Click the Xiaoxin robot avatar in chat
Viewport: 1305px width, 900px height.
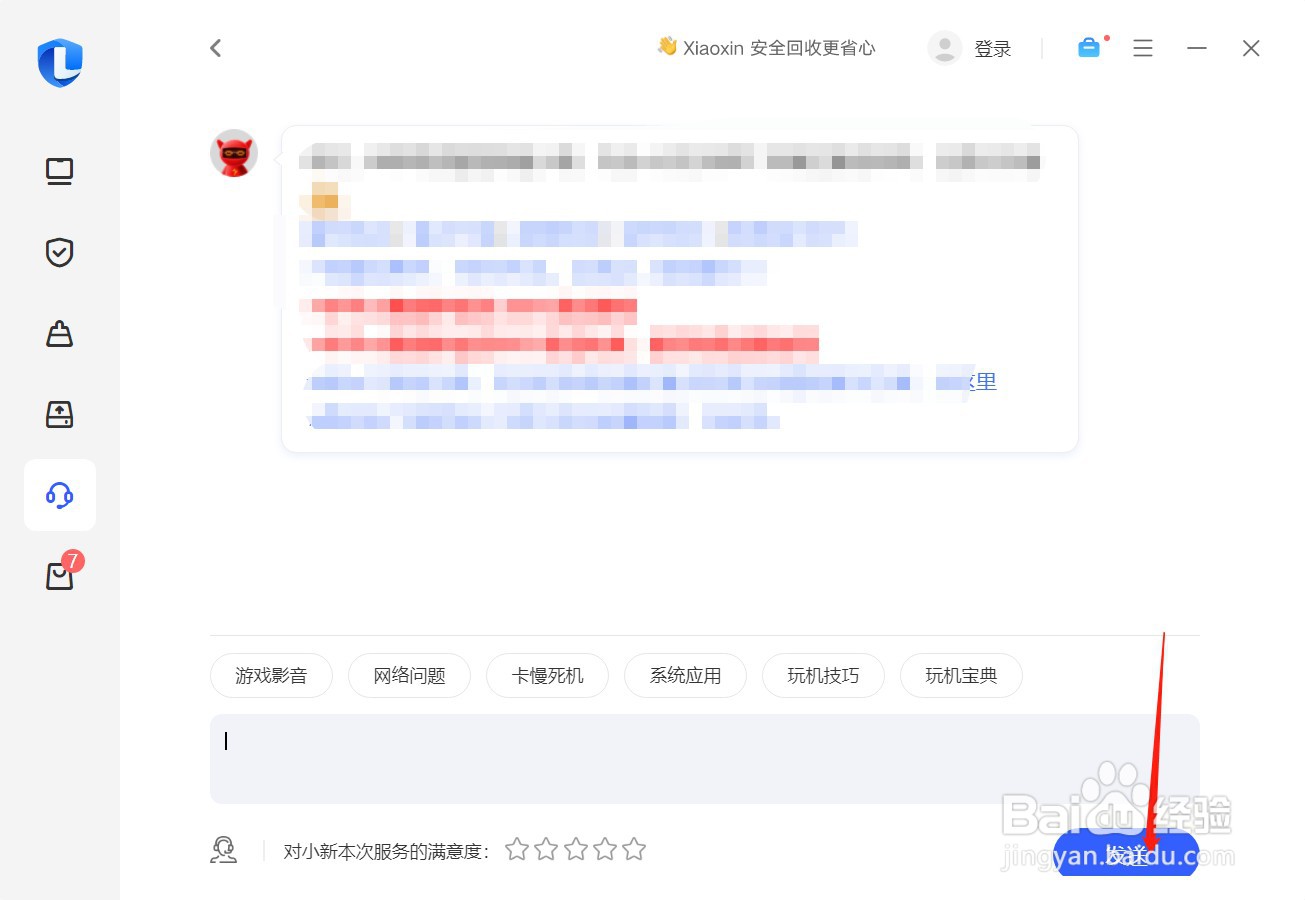(x=233, y=153)
